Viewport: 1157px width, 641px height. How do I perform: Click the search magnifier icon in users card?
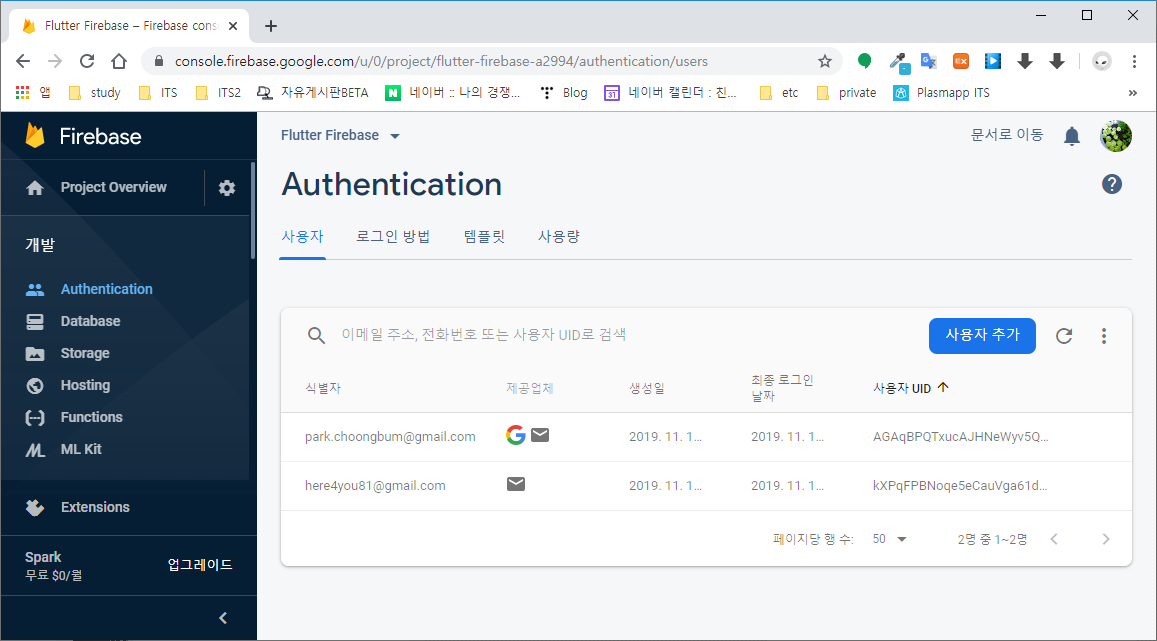[x=317, y=336]
